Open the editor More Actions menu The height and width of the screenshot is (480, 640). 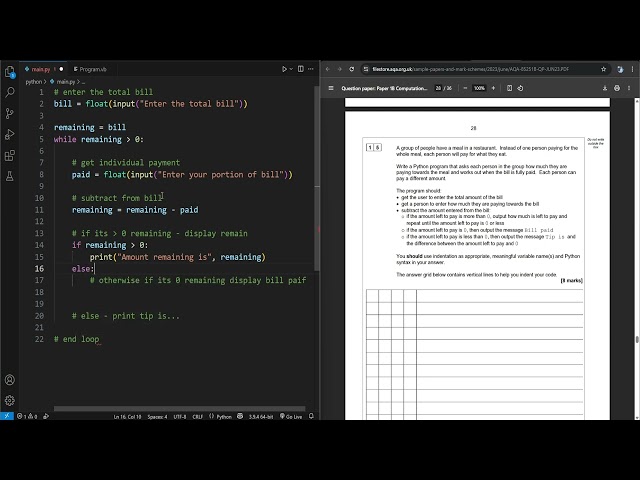(311, 69)
